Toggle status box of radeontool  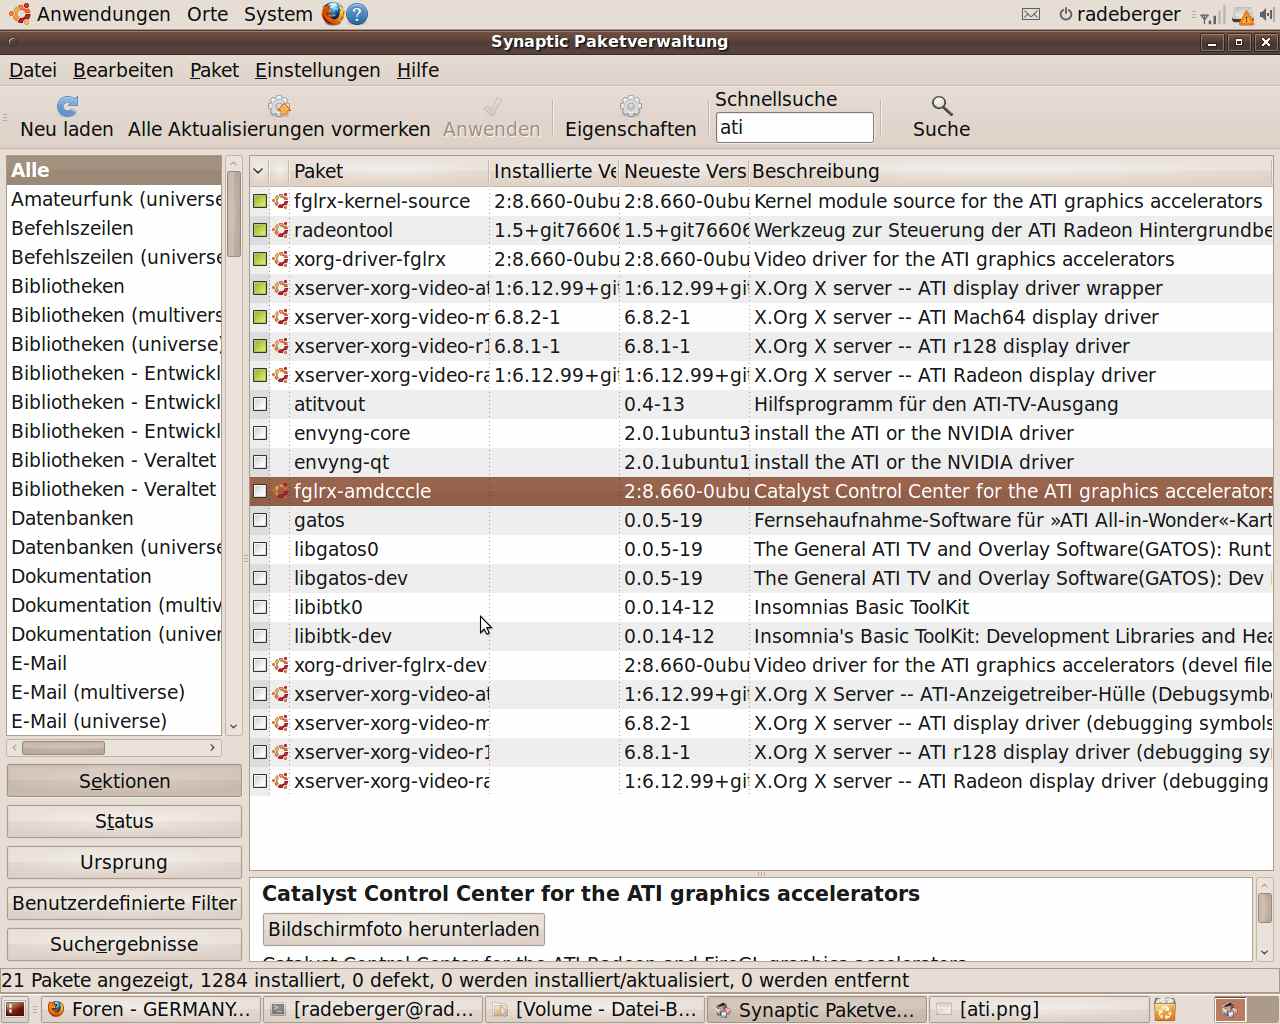[x=260, y=230]
